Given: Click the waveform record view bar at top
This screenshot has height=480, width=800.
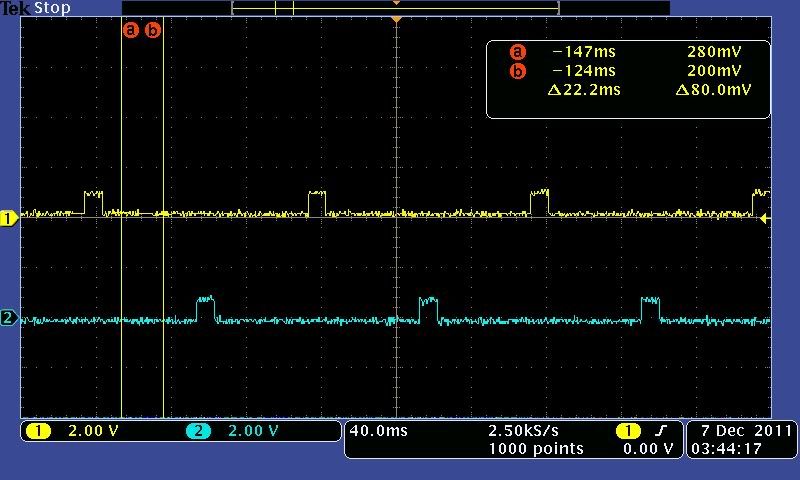Looking at the screenshot, I should point(395,8).
